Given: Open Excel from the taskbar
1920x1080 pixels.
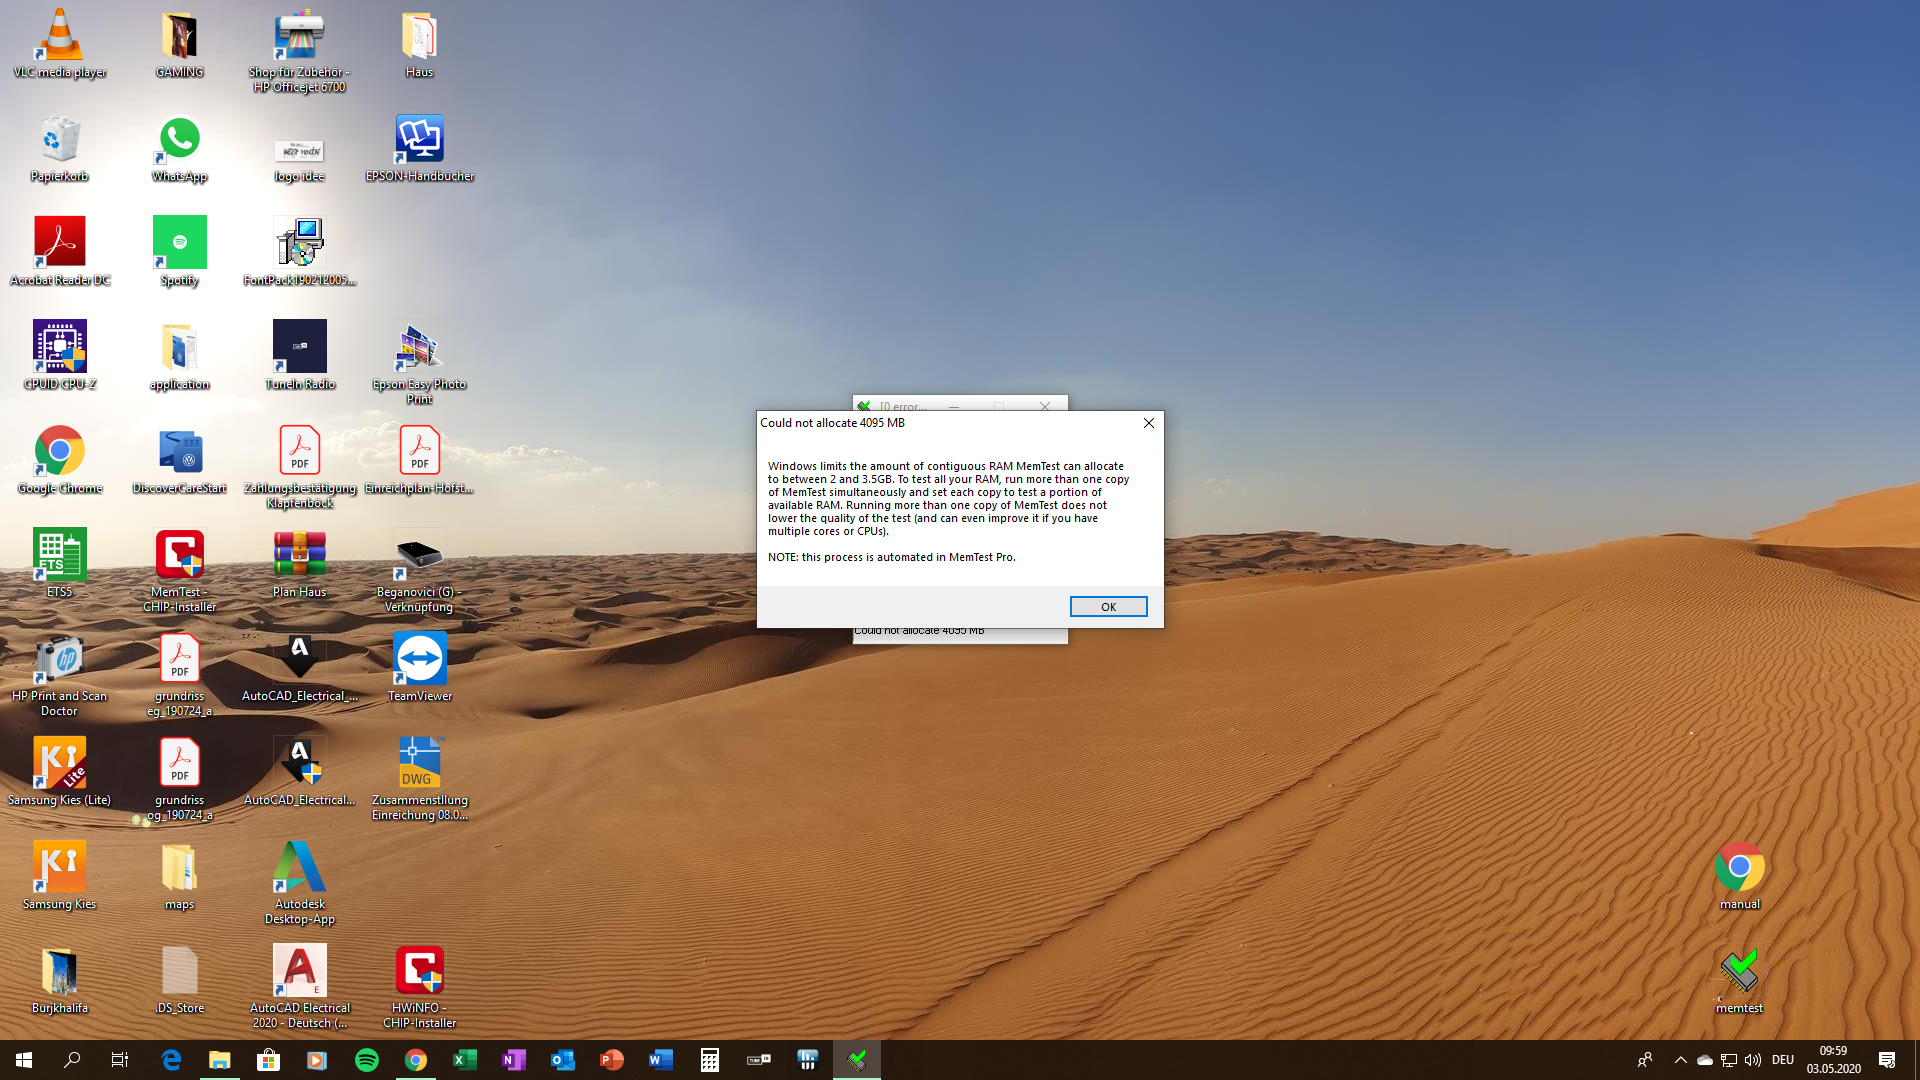Looking at the screenshot, I should [465, 1060].
